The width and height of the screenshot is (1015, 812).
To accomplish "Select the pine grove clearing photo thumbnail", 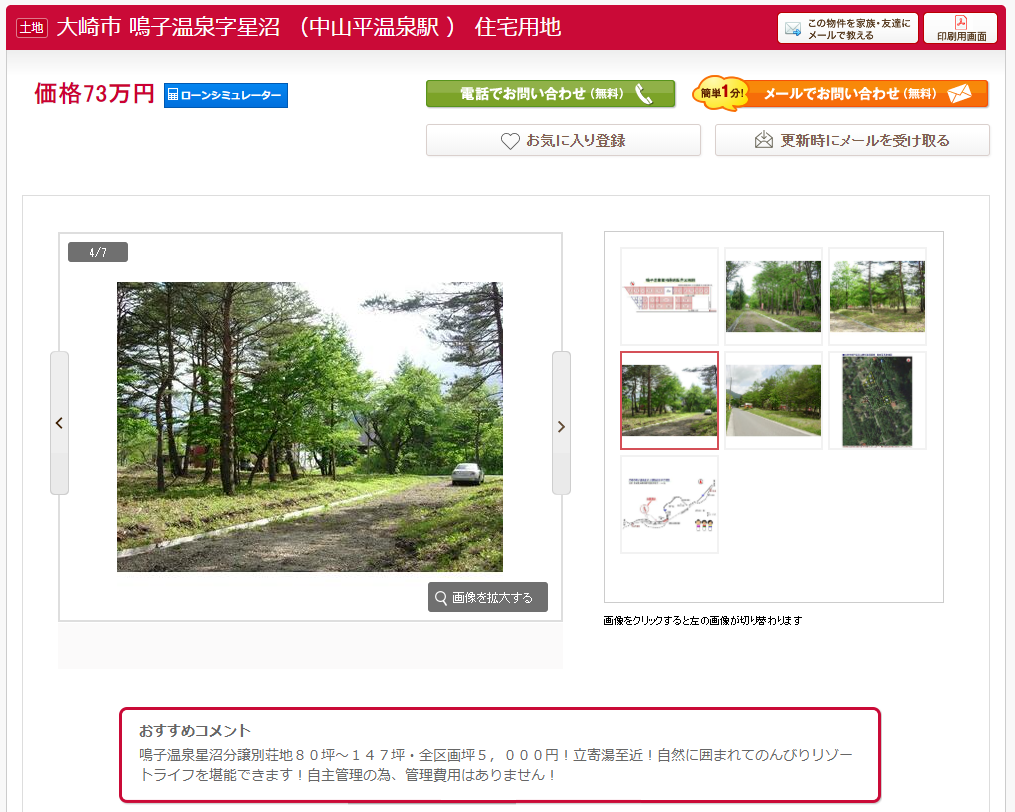I will pos(877,296).
